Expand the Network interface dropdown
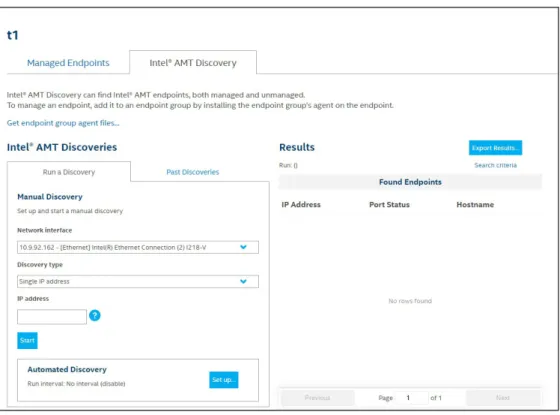 138,247
